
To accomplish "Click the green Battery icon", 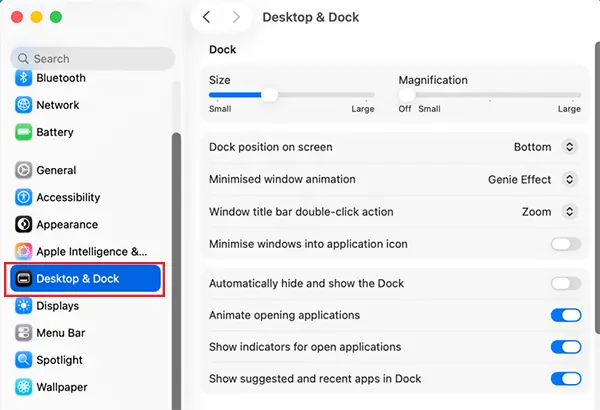I will [x=23, y=132].
